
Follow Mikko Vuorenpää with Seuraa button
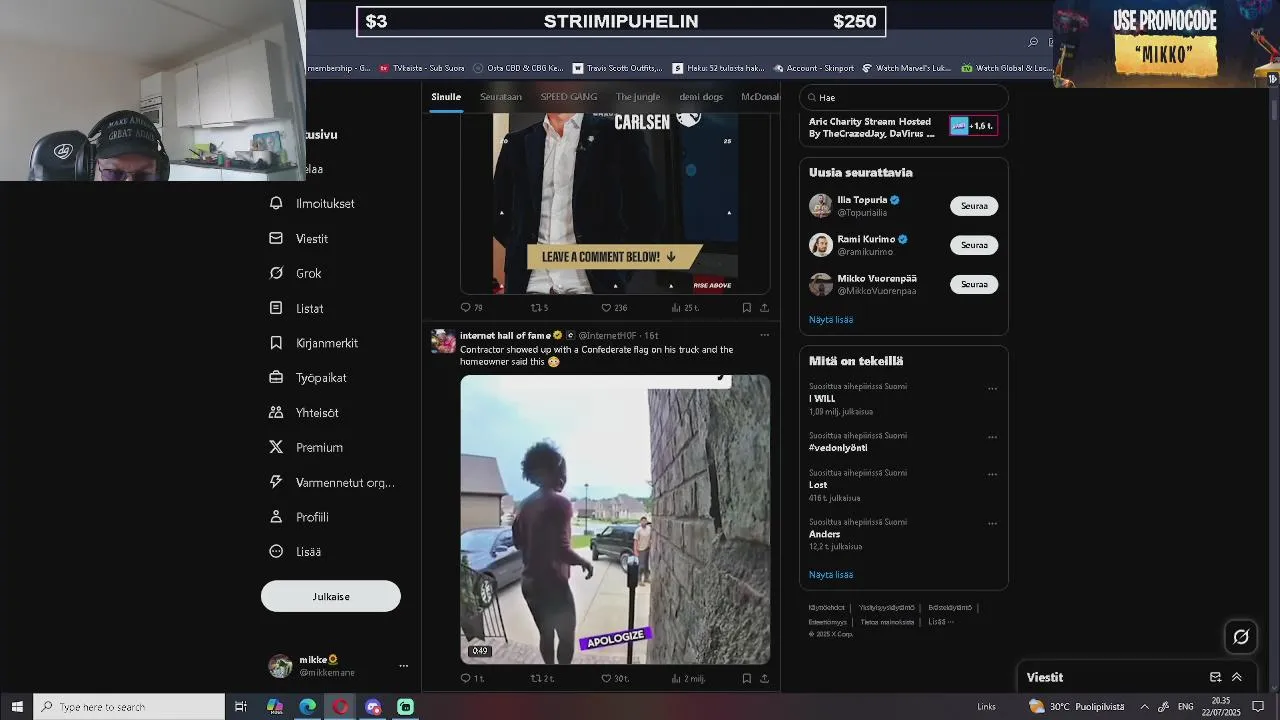(x=974, y=284)
